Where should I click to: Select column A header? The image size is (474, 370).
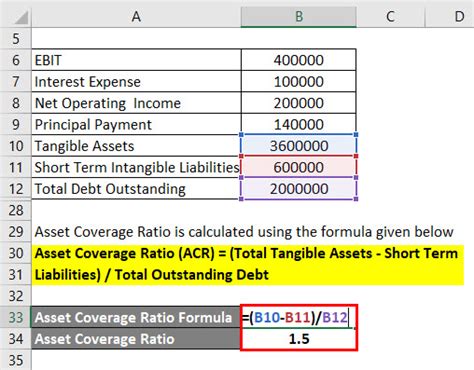pyautogui.click(x=136, y=16)
